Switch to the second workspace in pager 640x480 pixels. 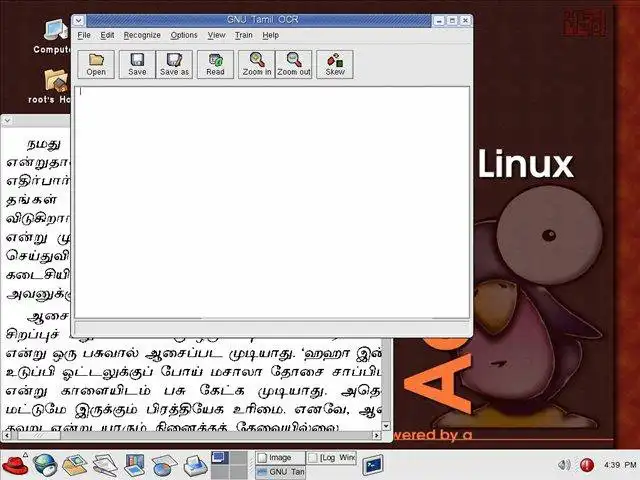point(238,458)
